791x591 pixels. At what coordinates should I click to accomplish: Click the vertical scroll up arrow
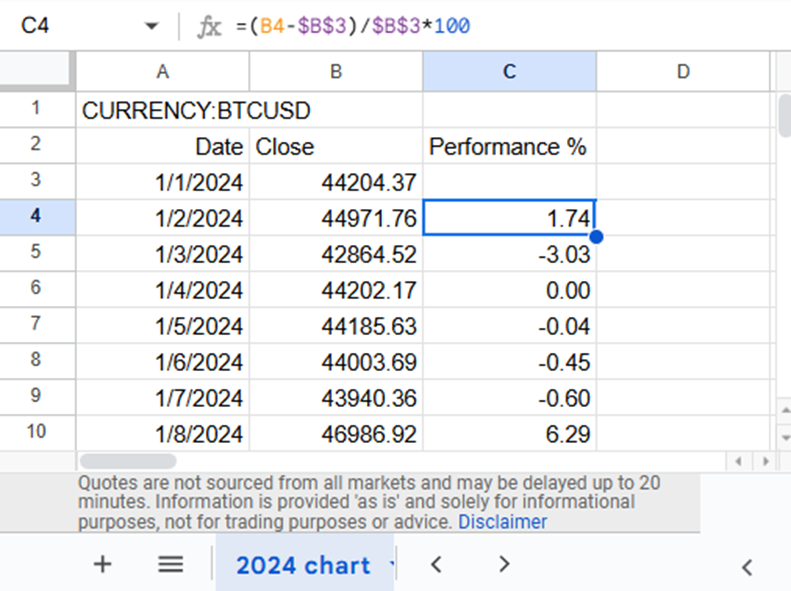pos(785,410)
